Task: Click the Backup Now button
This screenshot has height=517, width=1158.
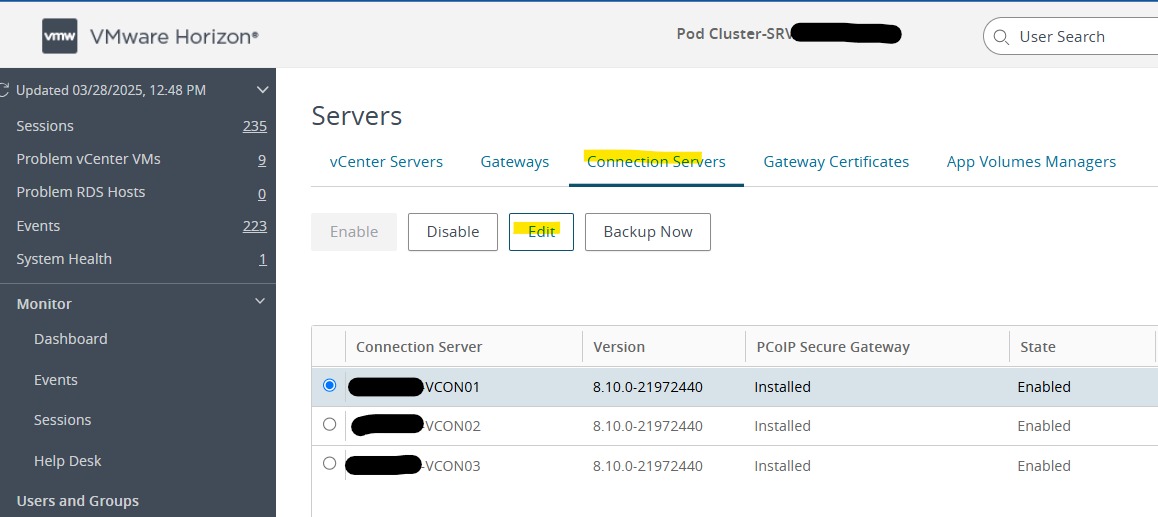Action: (x=648, y=232)
